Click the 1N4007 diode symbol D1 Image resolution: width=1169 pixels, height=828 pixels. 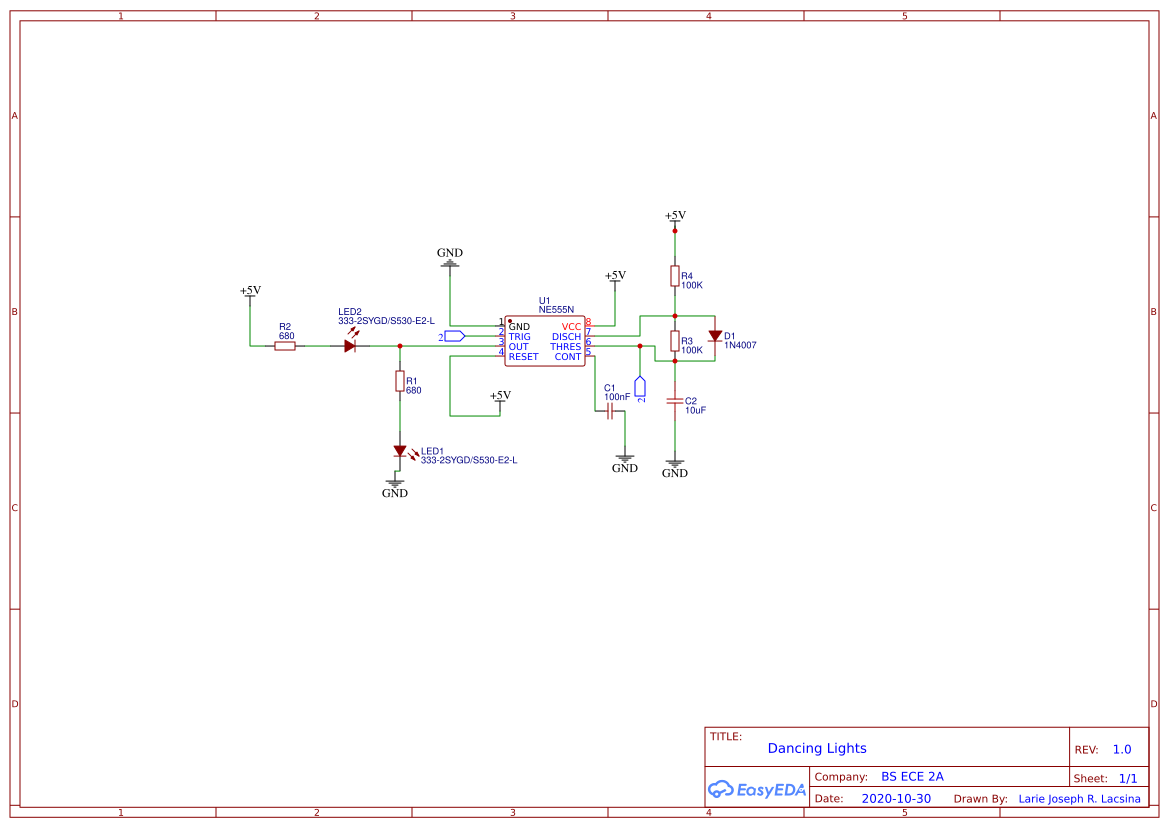(715, 338)
